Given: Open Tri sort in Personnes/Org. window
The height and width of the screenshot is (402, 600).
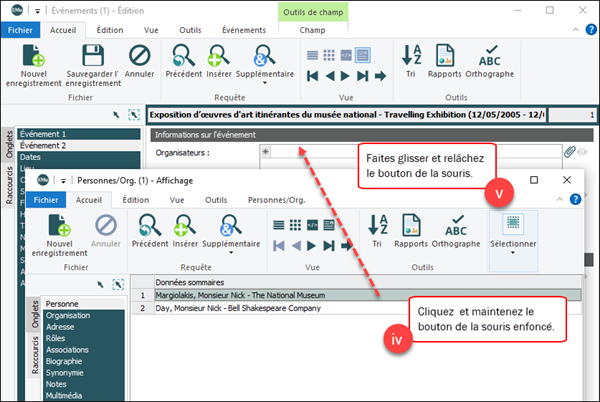Looking at the screenshot, I should (x=379, y=232).
